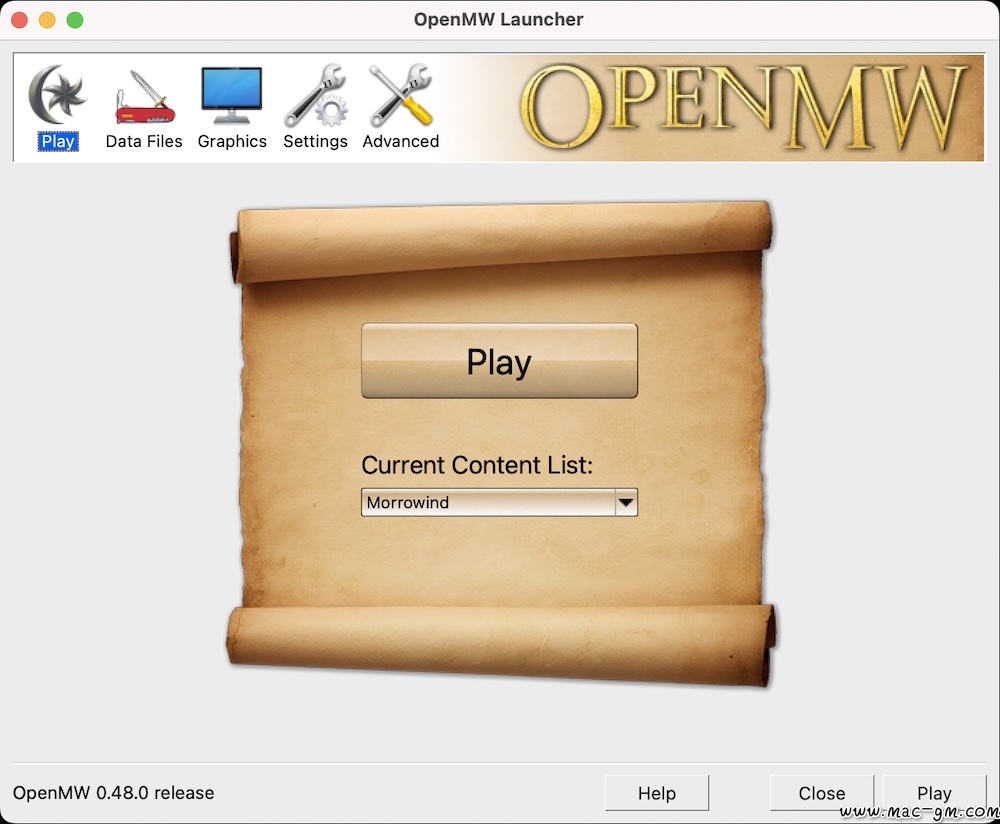
Task: Minimize the launcher with yellow button
Action: [47, 20]
